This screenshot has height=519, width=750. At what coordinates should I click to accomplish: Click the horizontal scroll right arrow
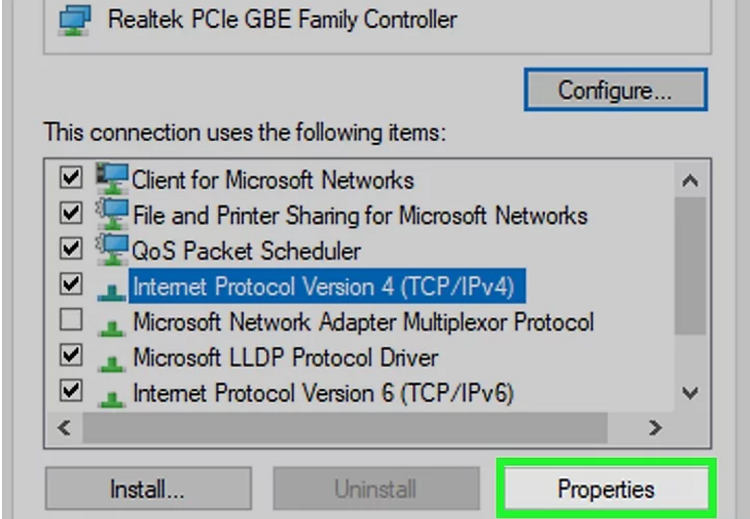click(x=655, y=427)
